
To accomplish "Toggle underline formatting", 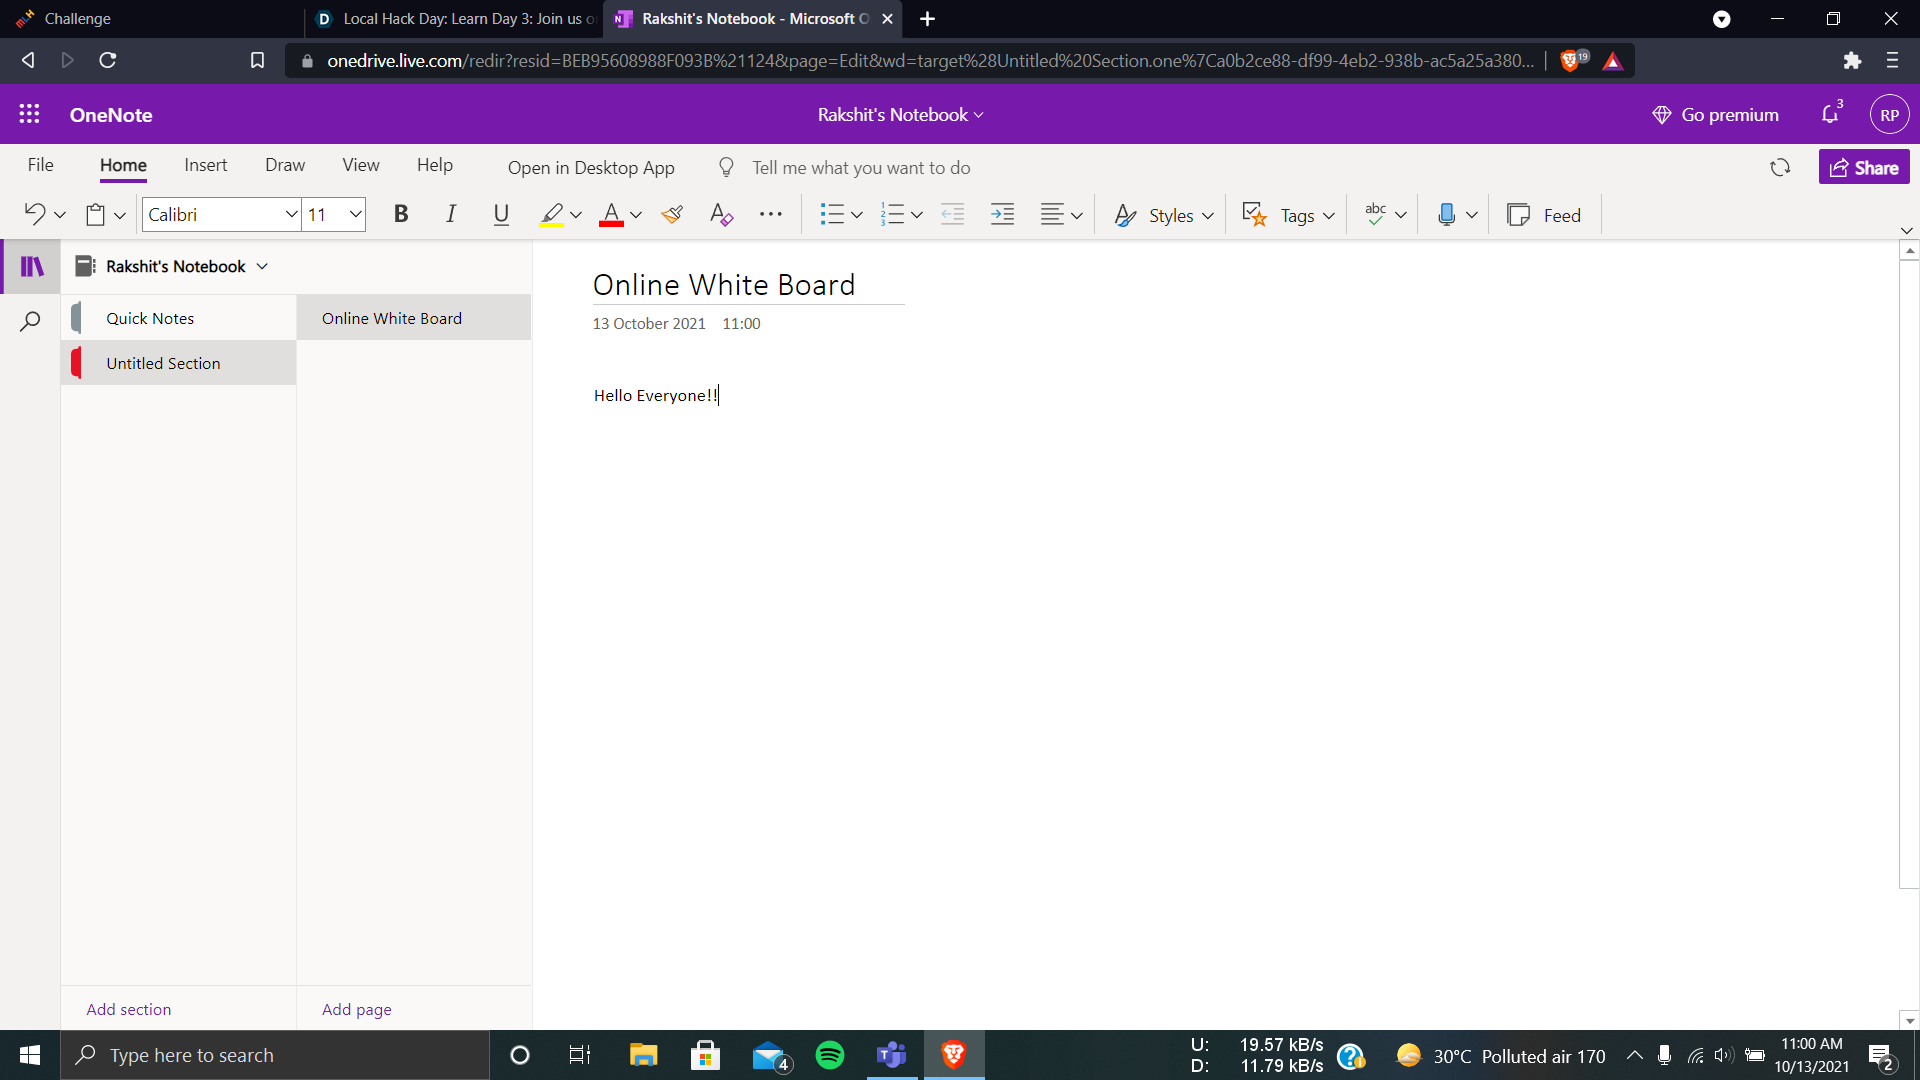I will 501,214.
